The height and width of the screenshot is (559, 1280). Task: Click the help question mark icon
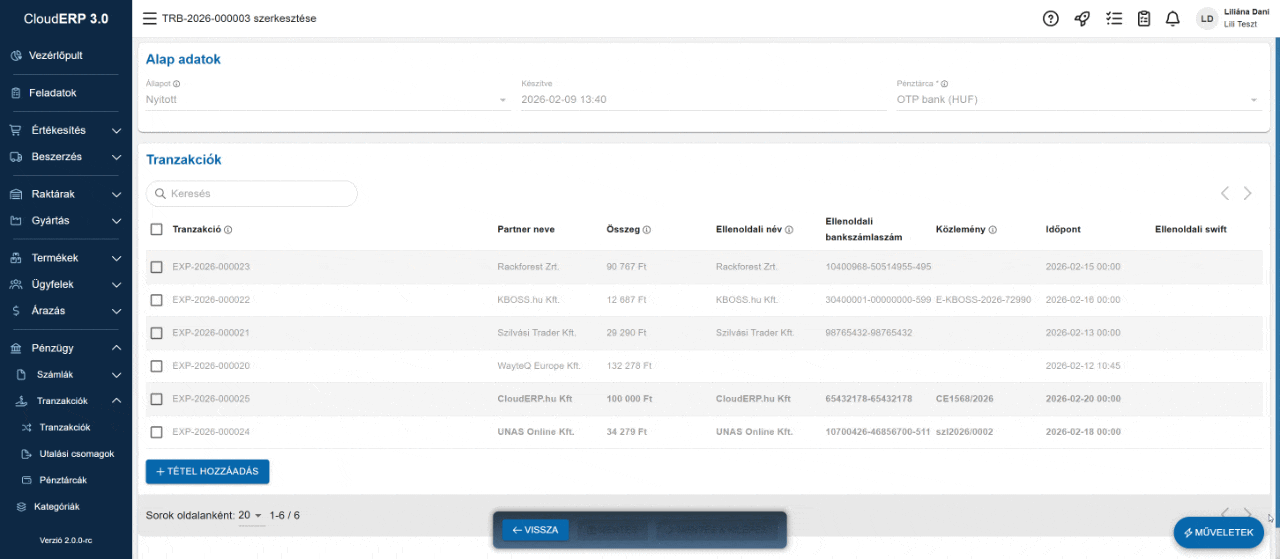(1050, 18)
